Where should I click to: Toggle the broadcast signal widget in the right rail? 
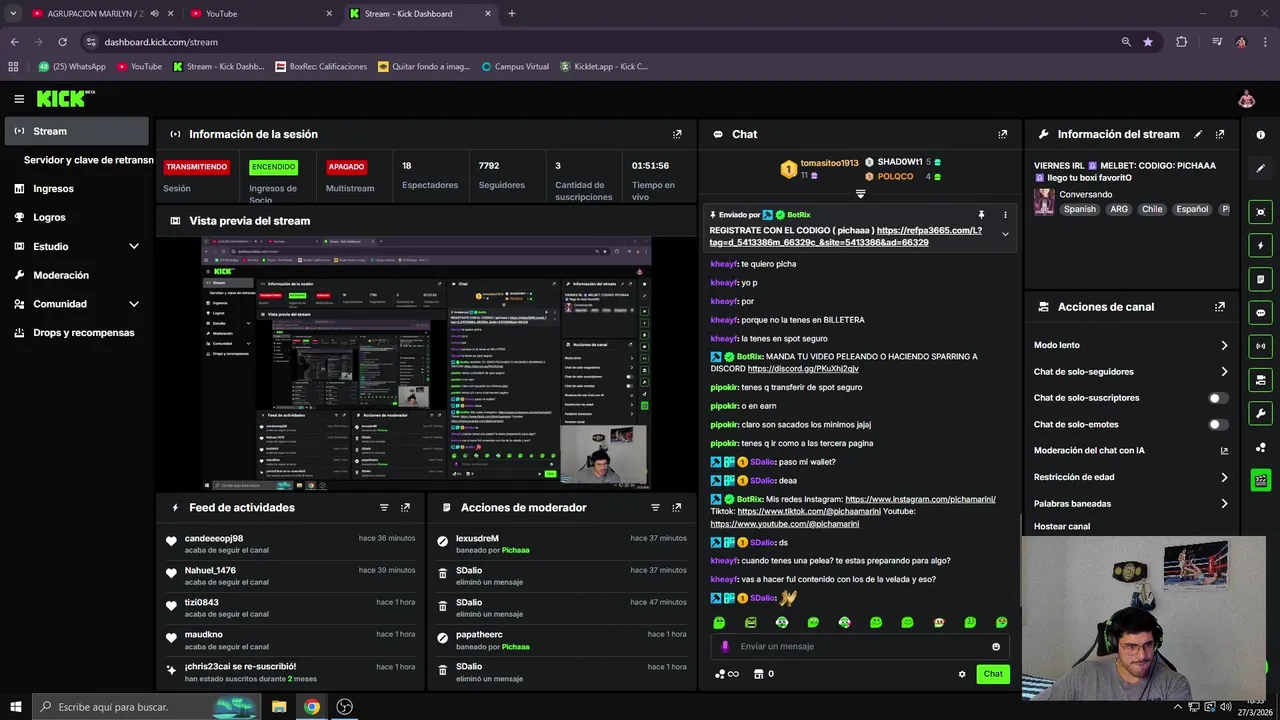[1260, 346]
